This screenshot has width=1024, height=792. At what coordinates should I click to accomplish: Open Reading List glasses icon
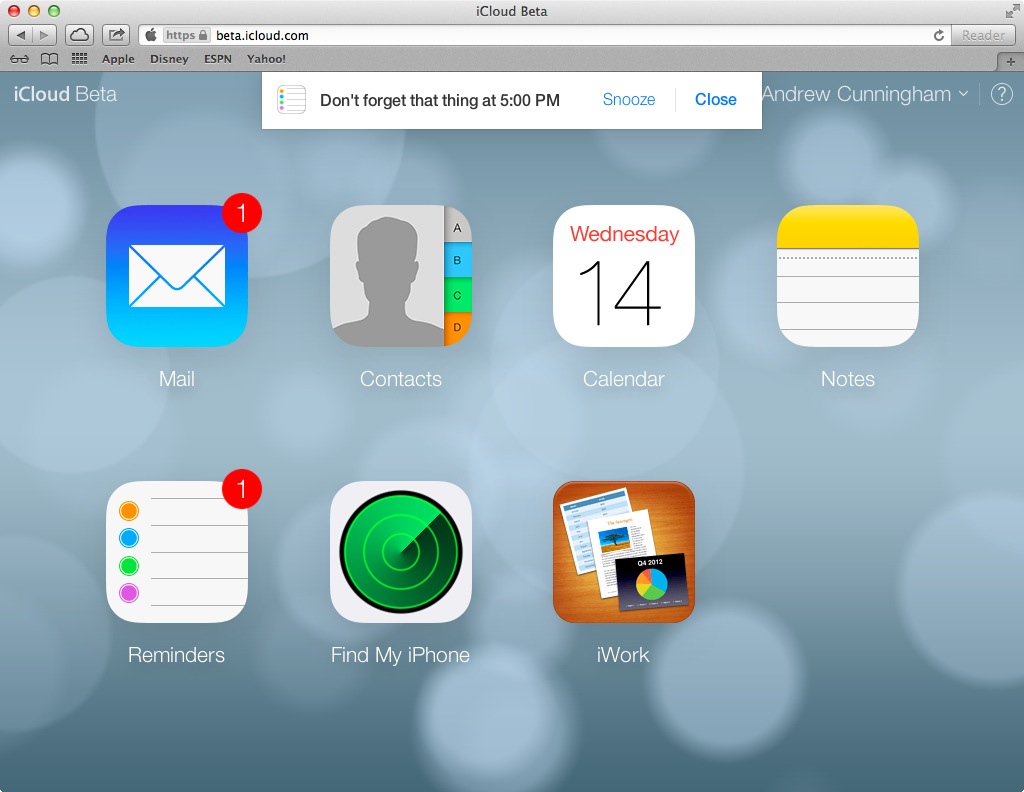pos(20,59)
